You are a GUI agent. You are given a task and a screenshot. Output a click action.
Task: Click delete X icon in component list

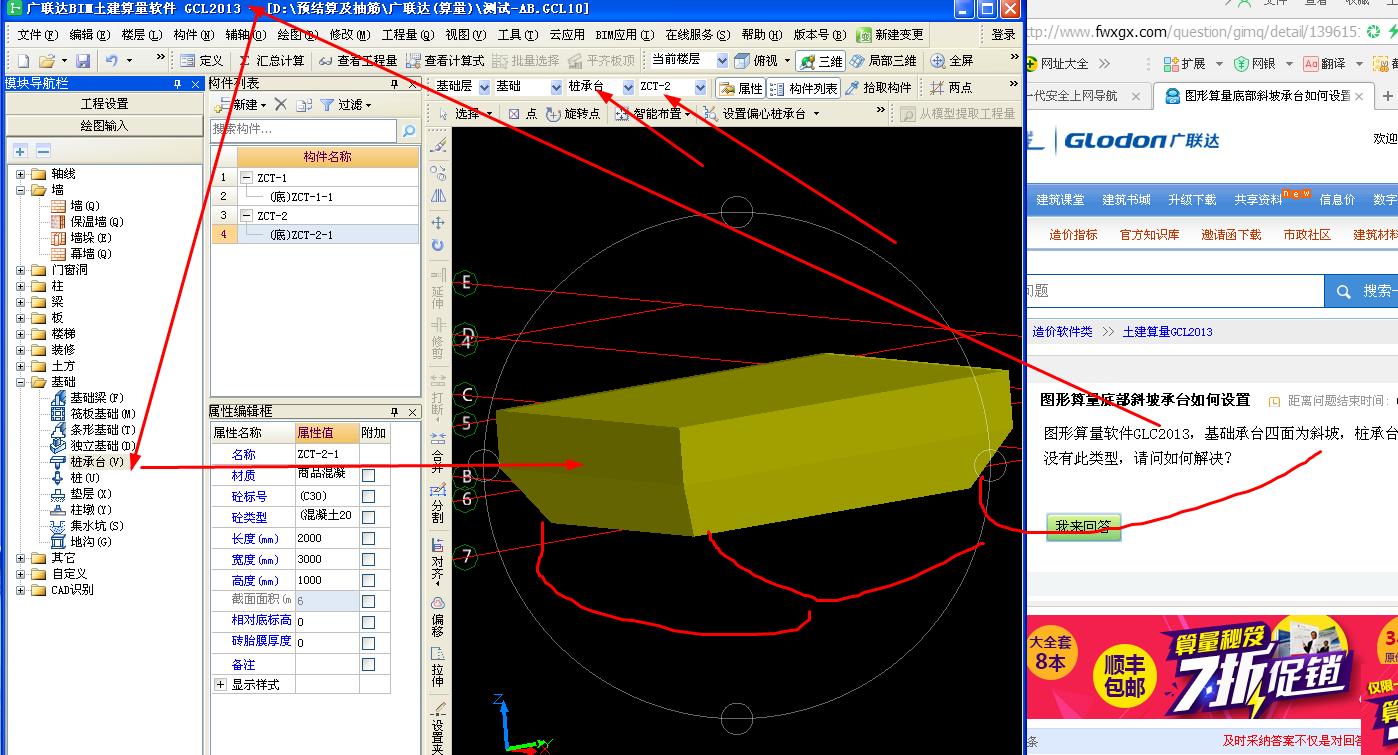[281, 105]
